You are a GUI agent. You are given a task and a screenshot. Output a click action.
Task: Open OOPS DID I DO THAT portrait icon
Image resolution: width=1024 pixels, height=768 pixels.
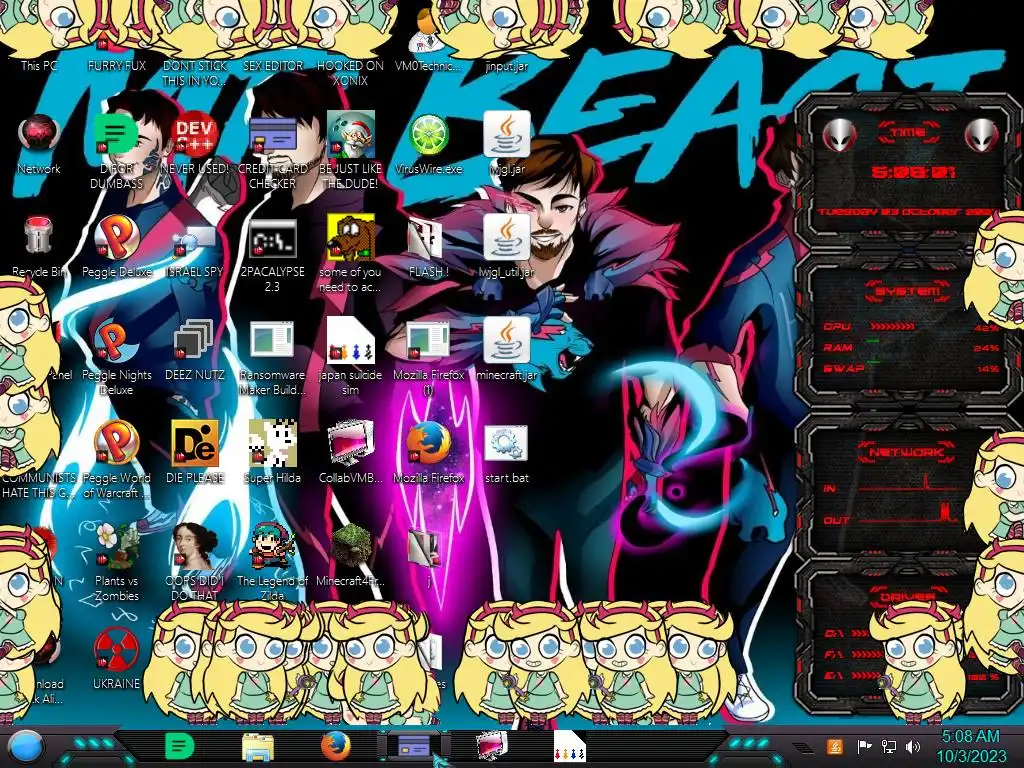pos(195,563)
